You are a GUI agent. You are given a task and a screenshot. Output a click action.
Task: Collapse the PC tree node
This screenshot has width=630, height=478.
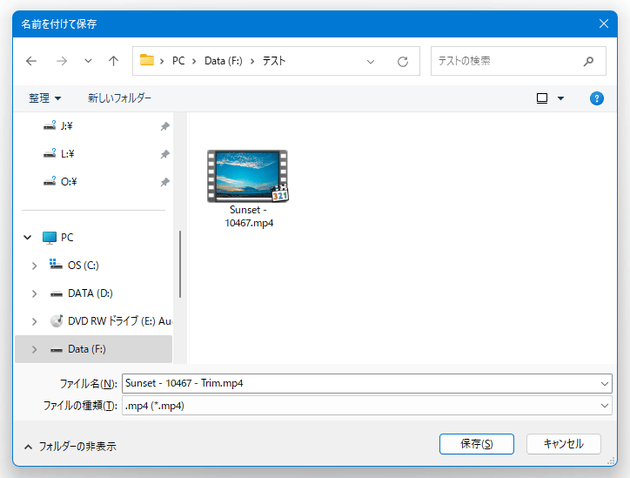pyautogui.click(x=27, y=237)
